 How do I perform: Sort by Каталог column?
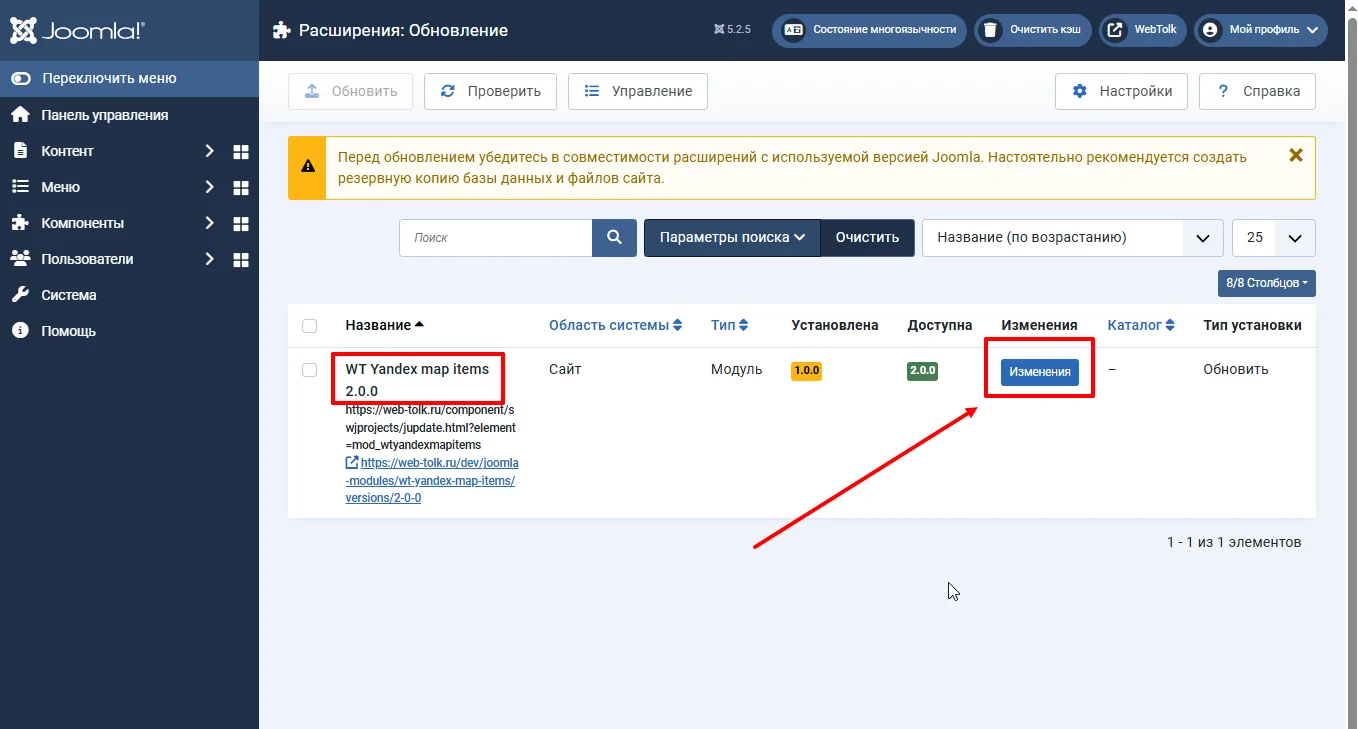pyautogui.click(x=1141, y=325)
